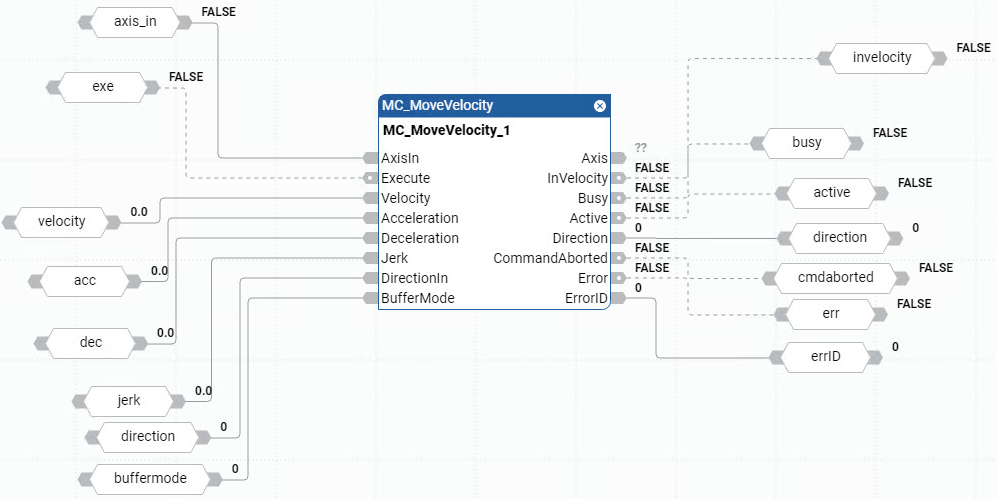
Task: Click the MC_MoveVelocity block title bar
Action: (480, 106)
